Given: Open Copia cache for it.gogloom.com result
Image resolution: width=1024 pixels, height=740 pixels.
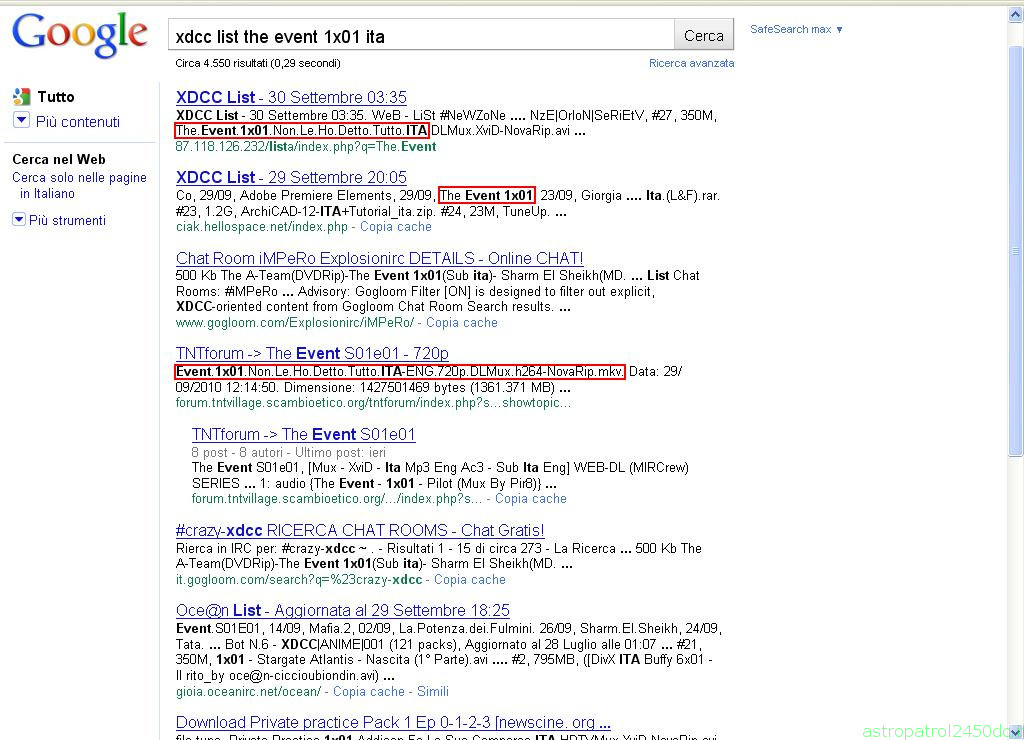Looking at the screenshot, I should pyautogui.click(x=470, y=580).
